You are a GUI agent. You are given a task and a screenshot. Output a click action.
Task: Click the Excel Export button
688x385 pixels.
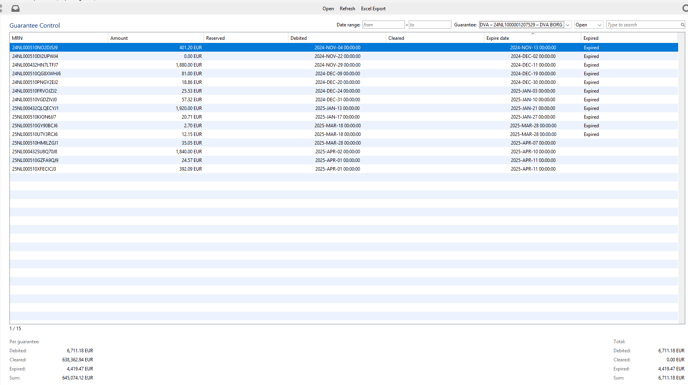373,9
